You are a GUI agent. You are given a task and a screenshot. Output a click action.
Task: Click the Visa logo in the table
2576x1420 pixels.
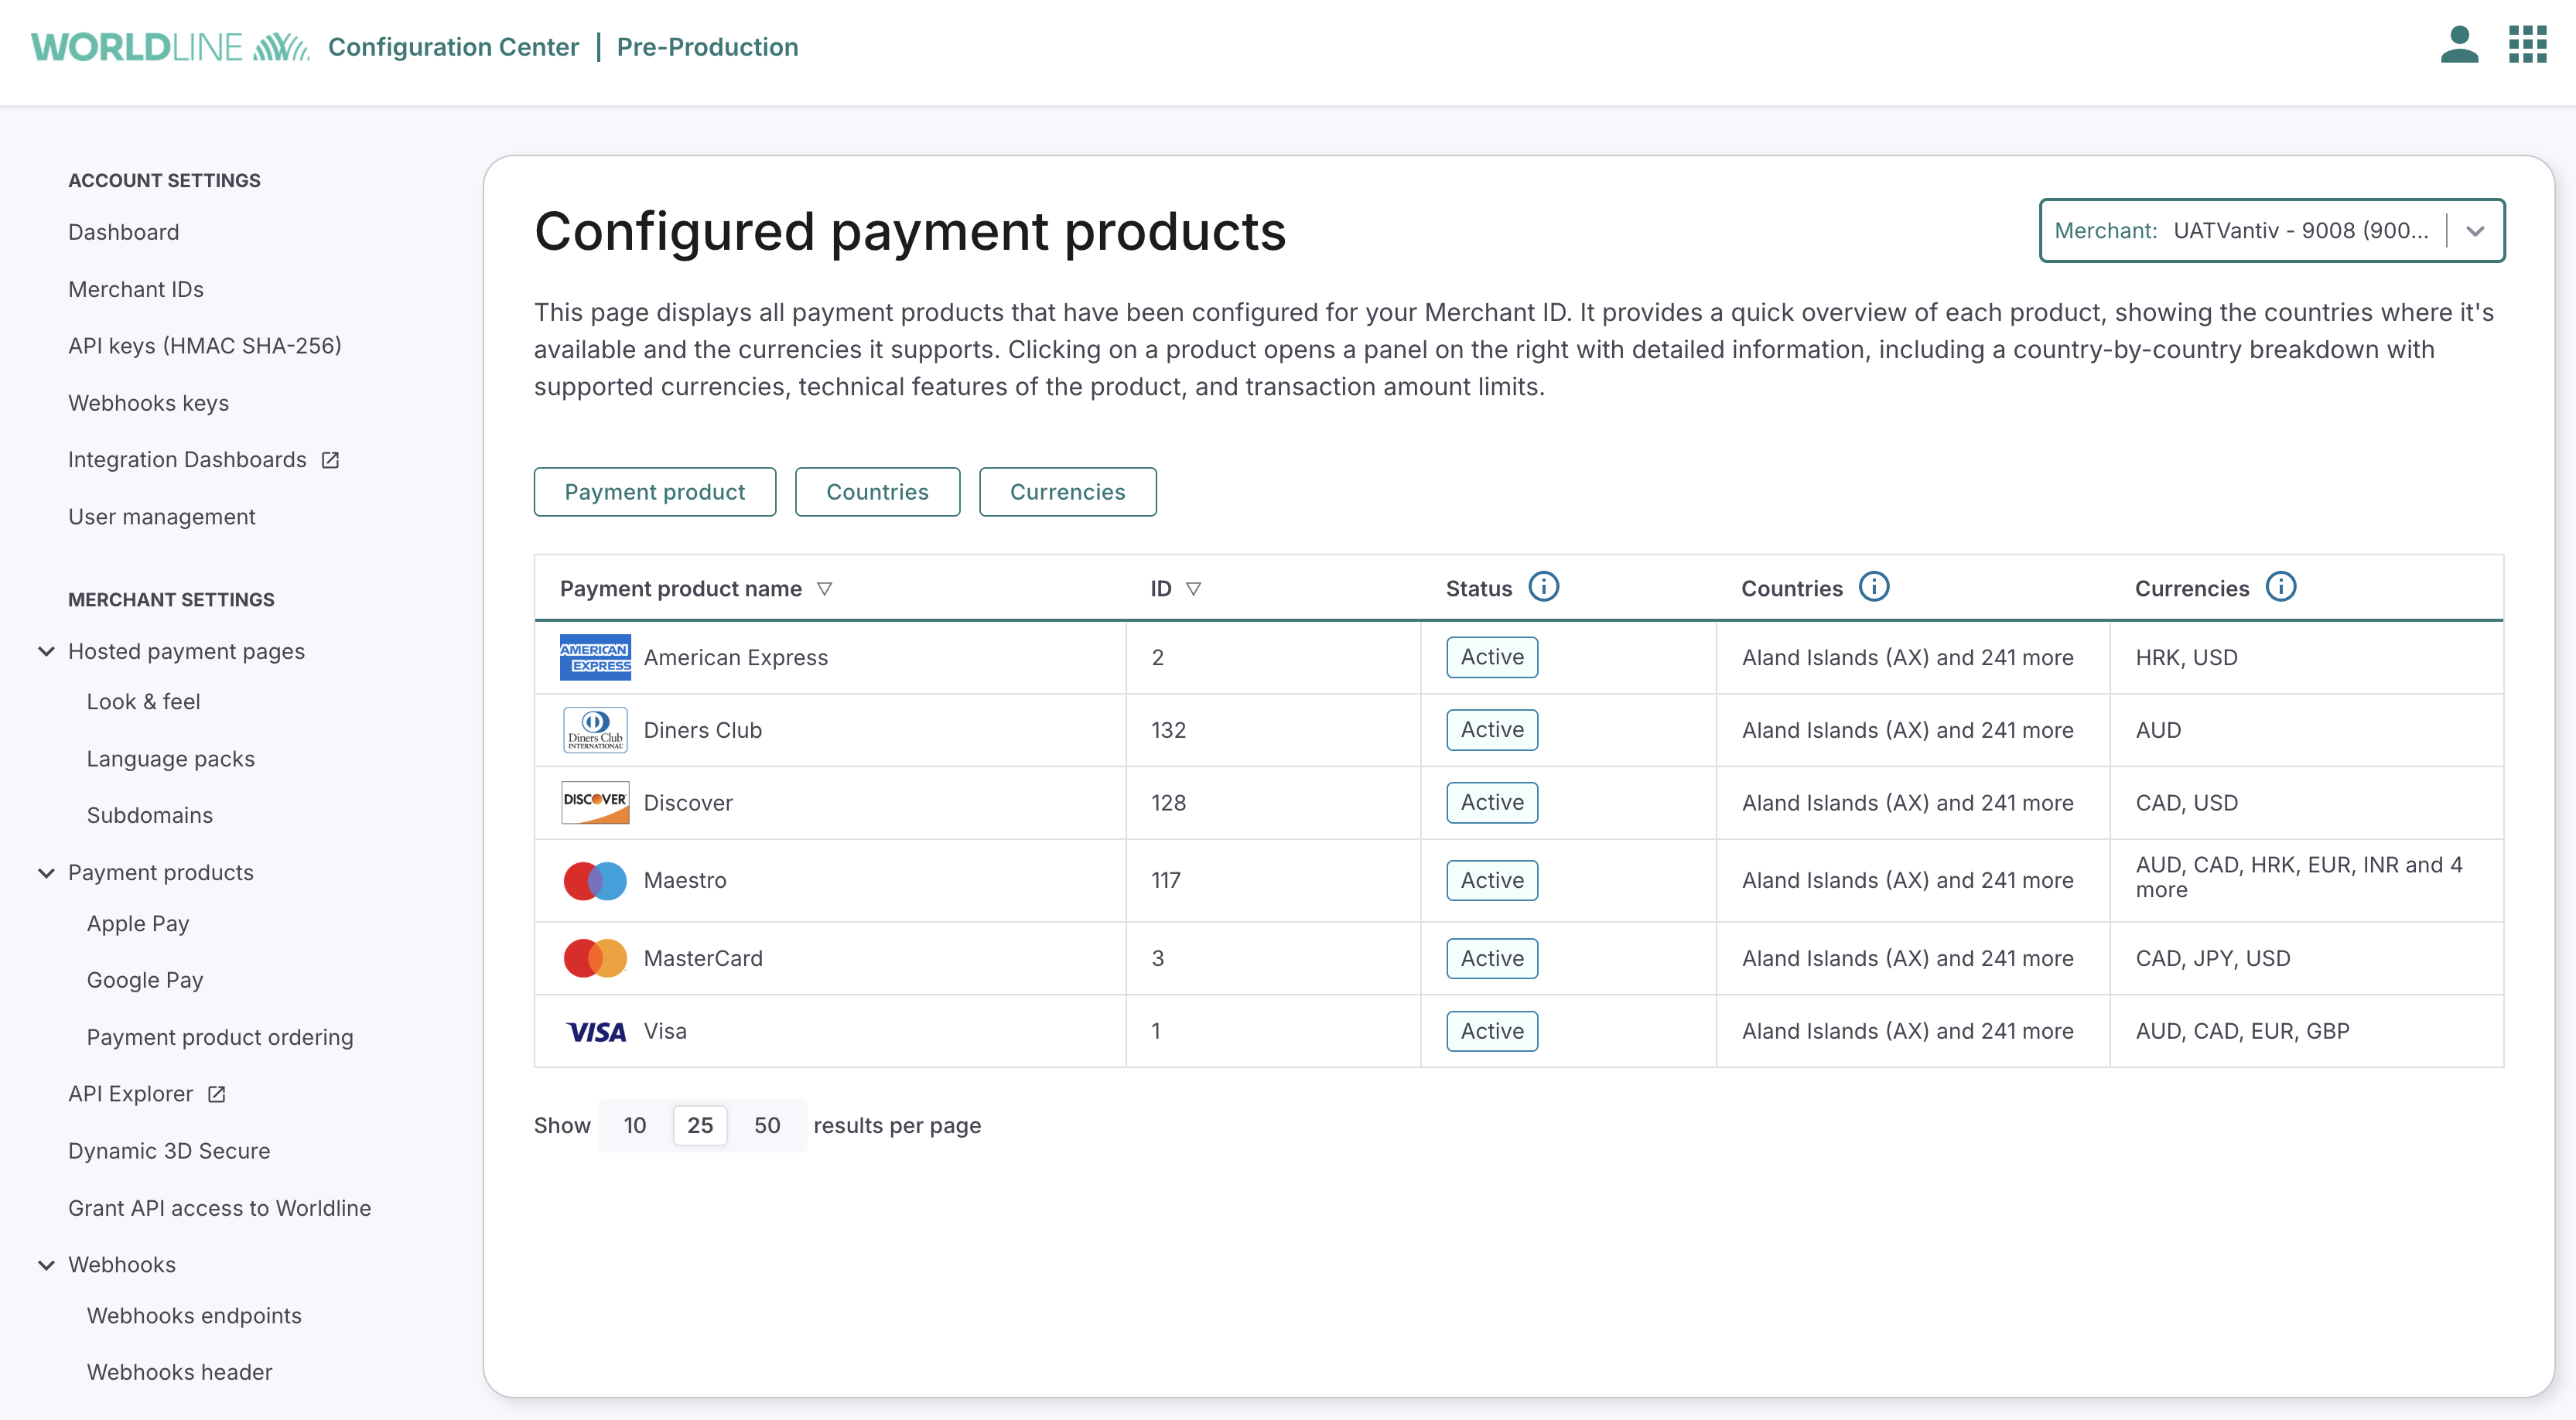pyautogui.click(x=596, y=1031)
